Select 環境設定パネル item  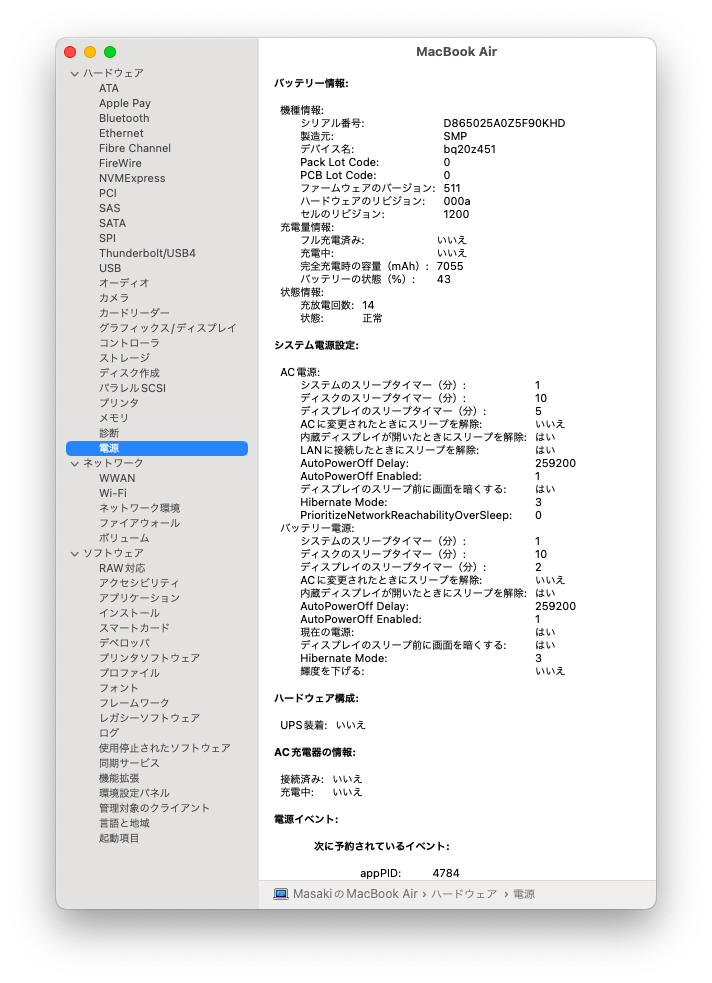tap(134, 794)
